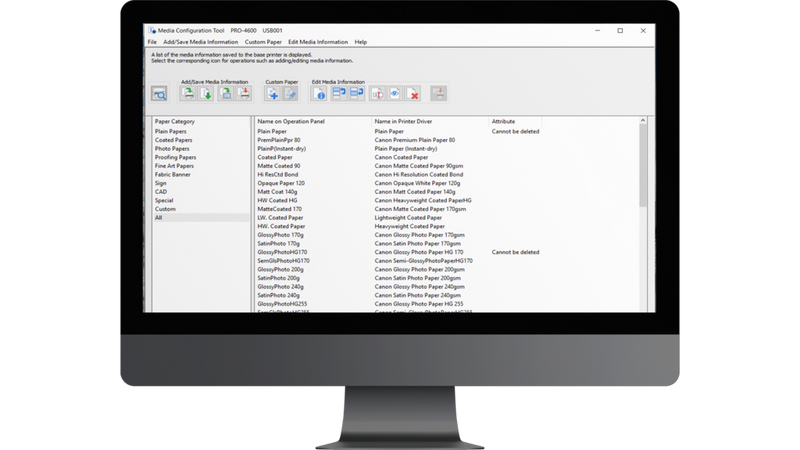Select the GlossyPhotoHG255 entry
800x450 pixels.
tap(282, 304)
